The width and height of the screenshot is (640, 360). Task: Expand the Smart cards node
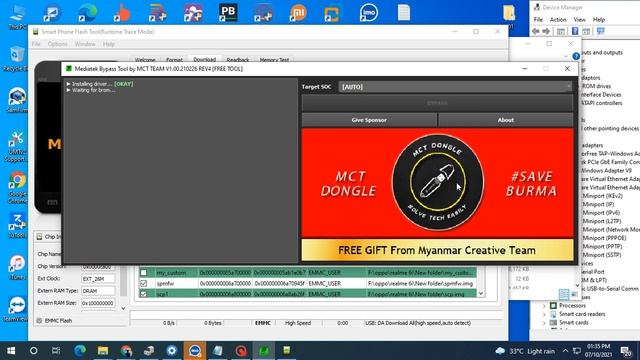pyautogui.click(x=544, y=322)
